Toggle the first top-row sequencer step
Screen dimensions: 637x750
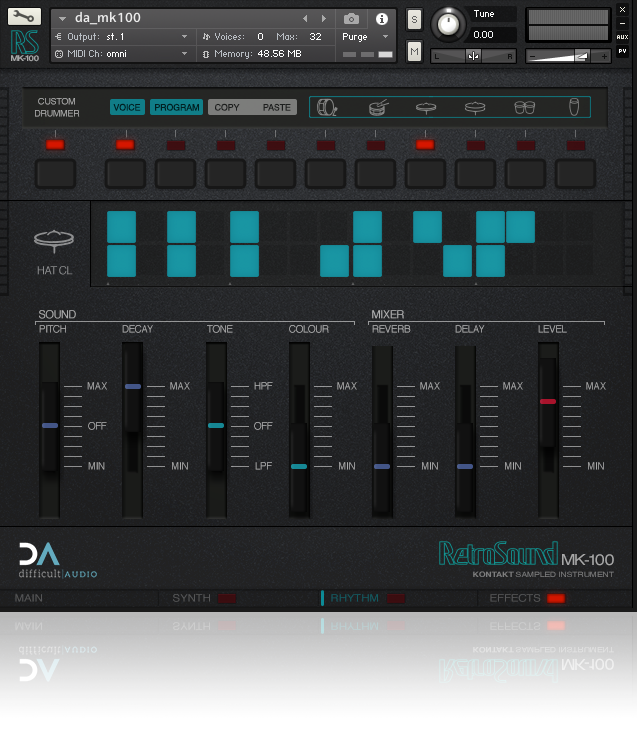[x=121, y=227]
